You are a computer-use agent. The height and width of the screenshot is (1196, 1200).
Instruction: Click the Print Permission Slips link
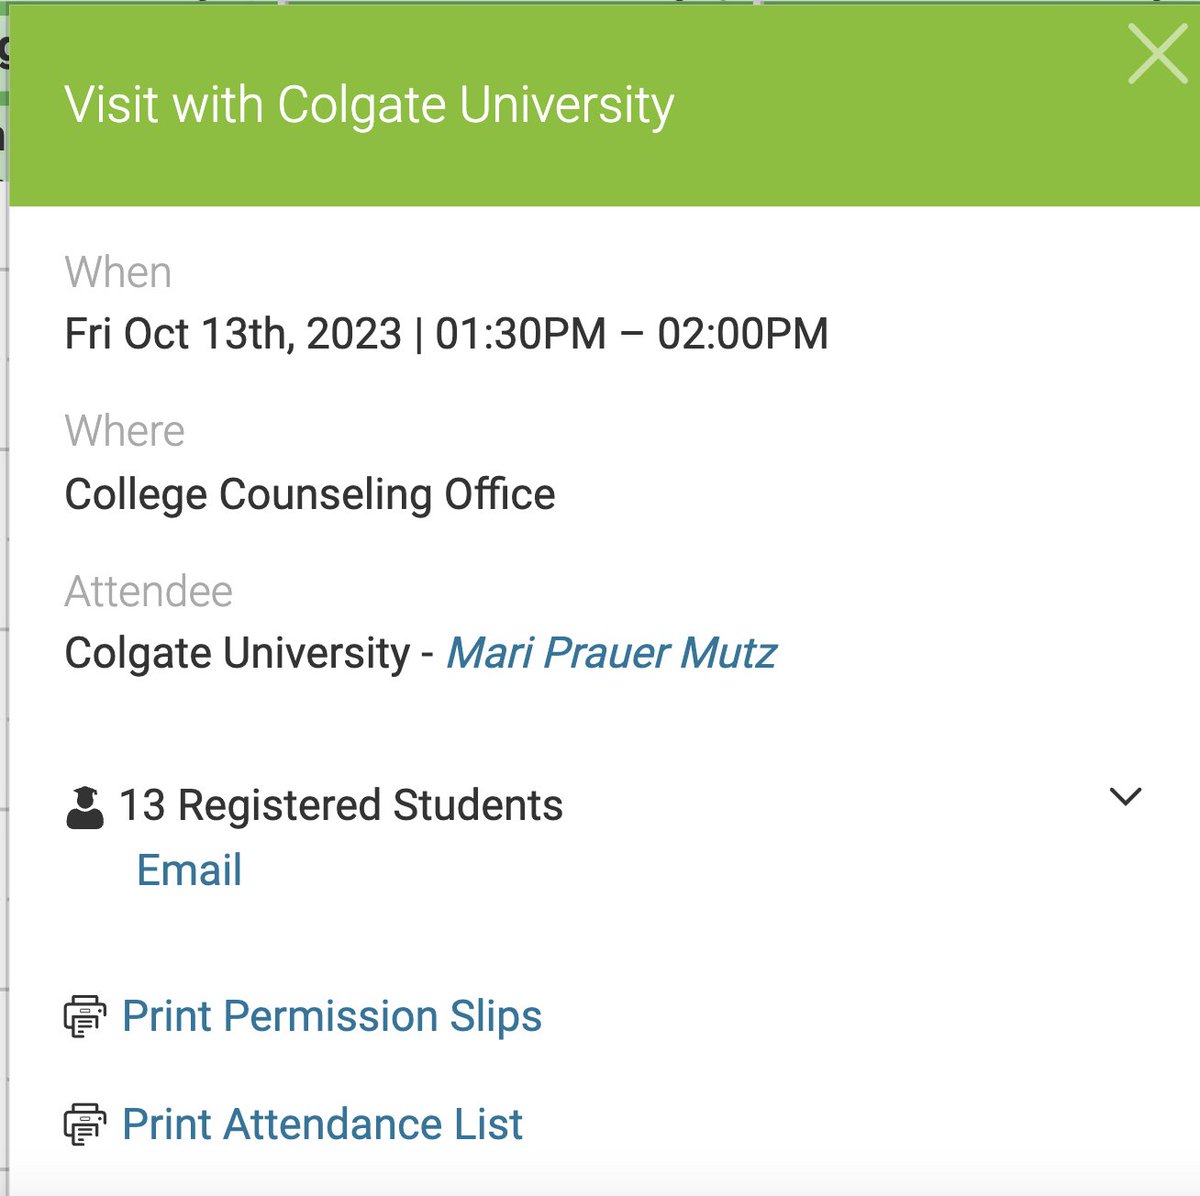[331, 1016]
